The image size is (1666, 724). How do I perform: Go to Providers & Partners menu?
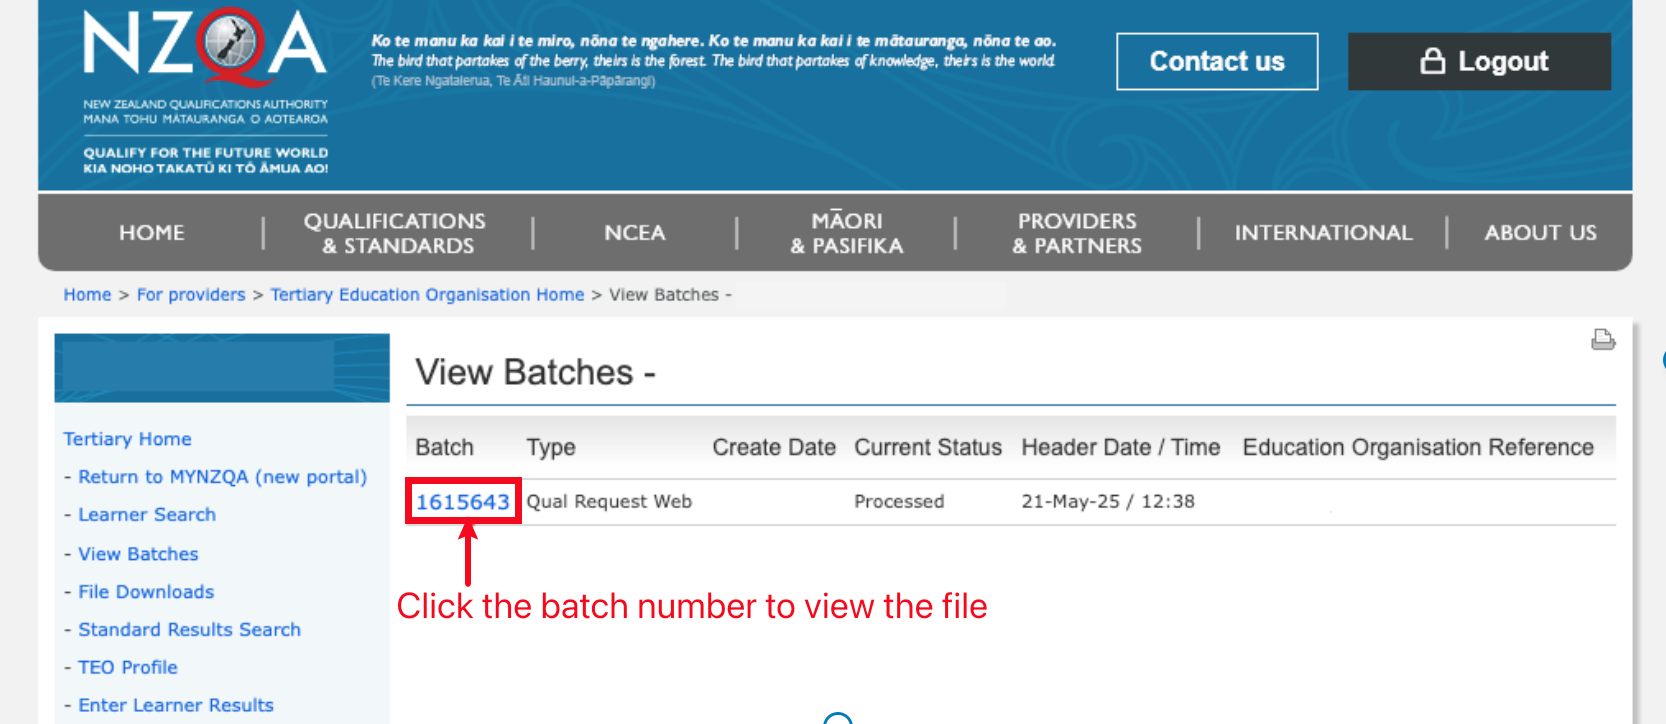pyautogui.click(x=1076, y=233)
